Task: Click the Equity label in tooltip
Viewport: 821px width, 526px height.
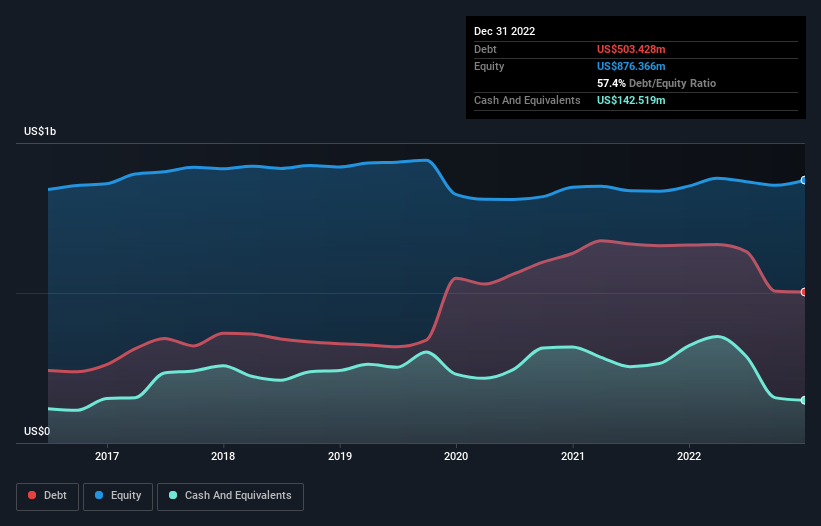Action: 489,66
